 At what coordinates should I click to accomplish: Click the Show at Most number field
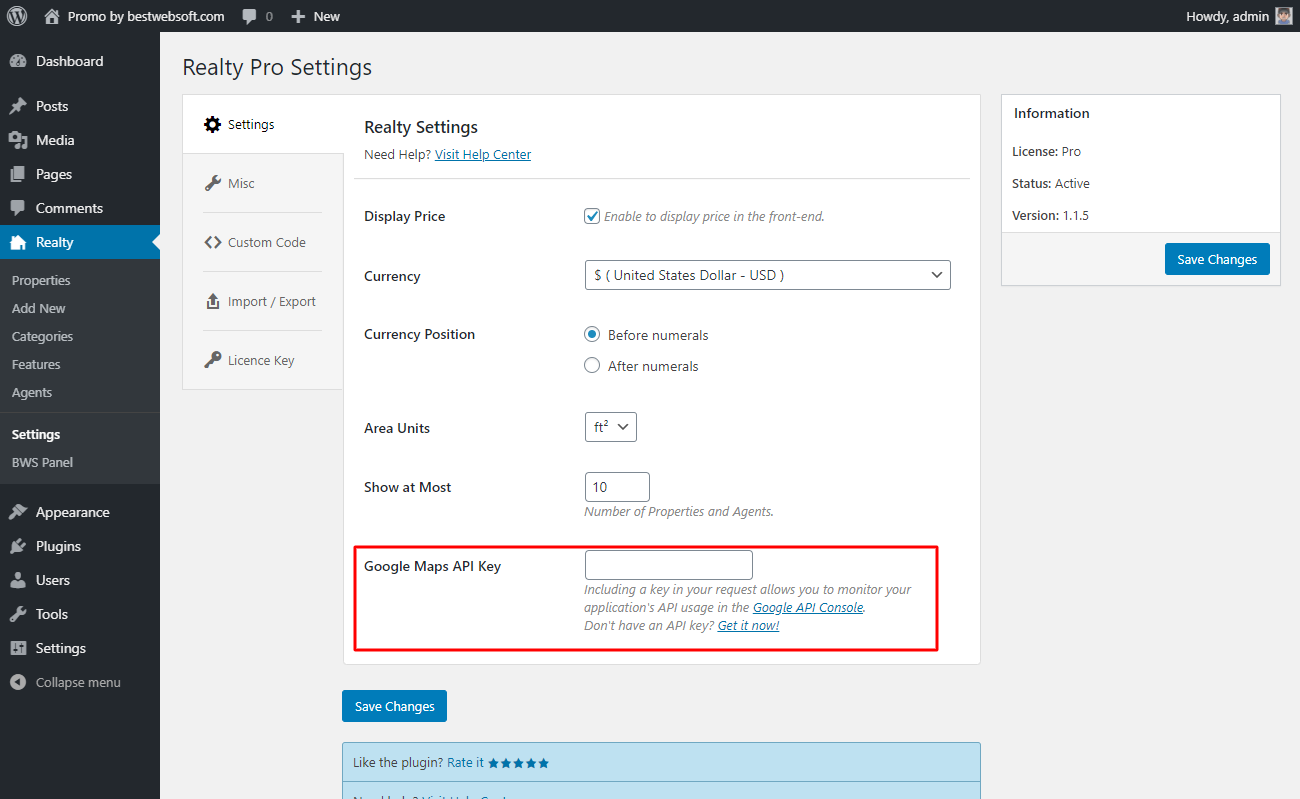617,487
